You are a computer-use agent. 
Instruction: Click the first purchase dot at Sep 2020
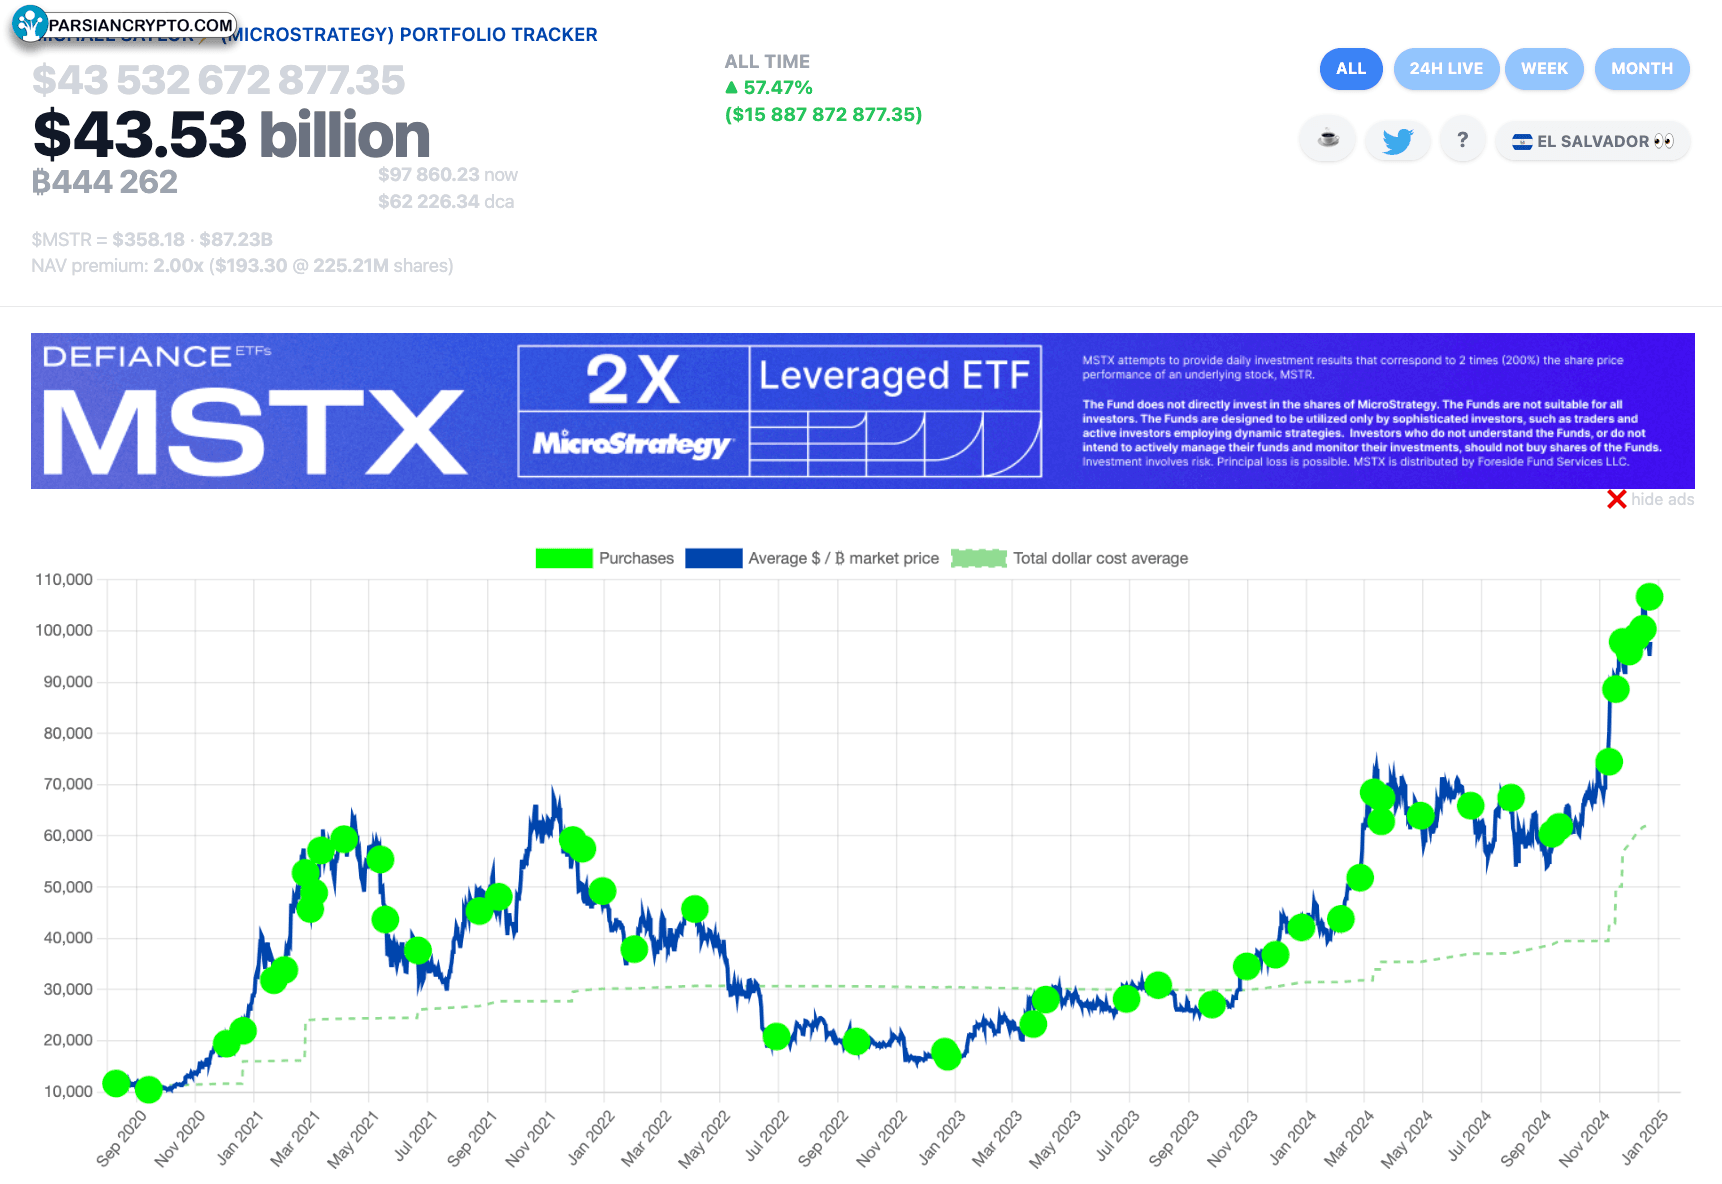tap(116, 1083)
